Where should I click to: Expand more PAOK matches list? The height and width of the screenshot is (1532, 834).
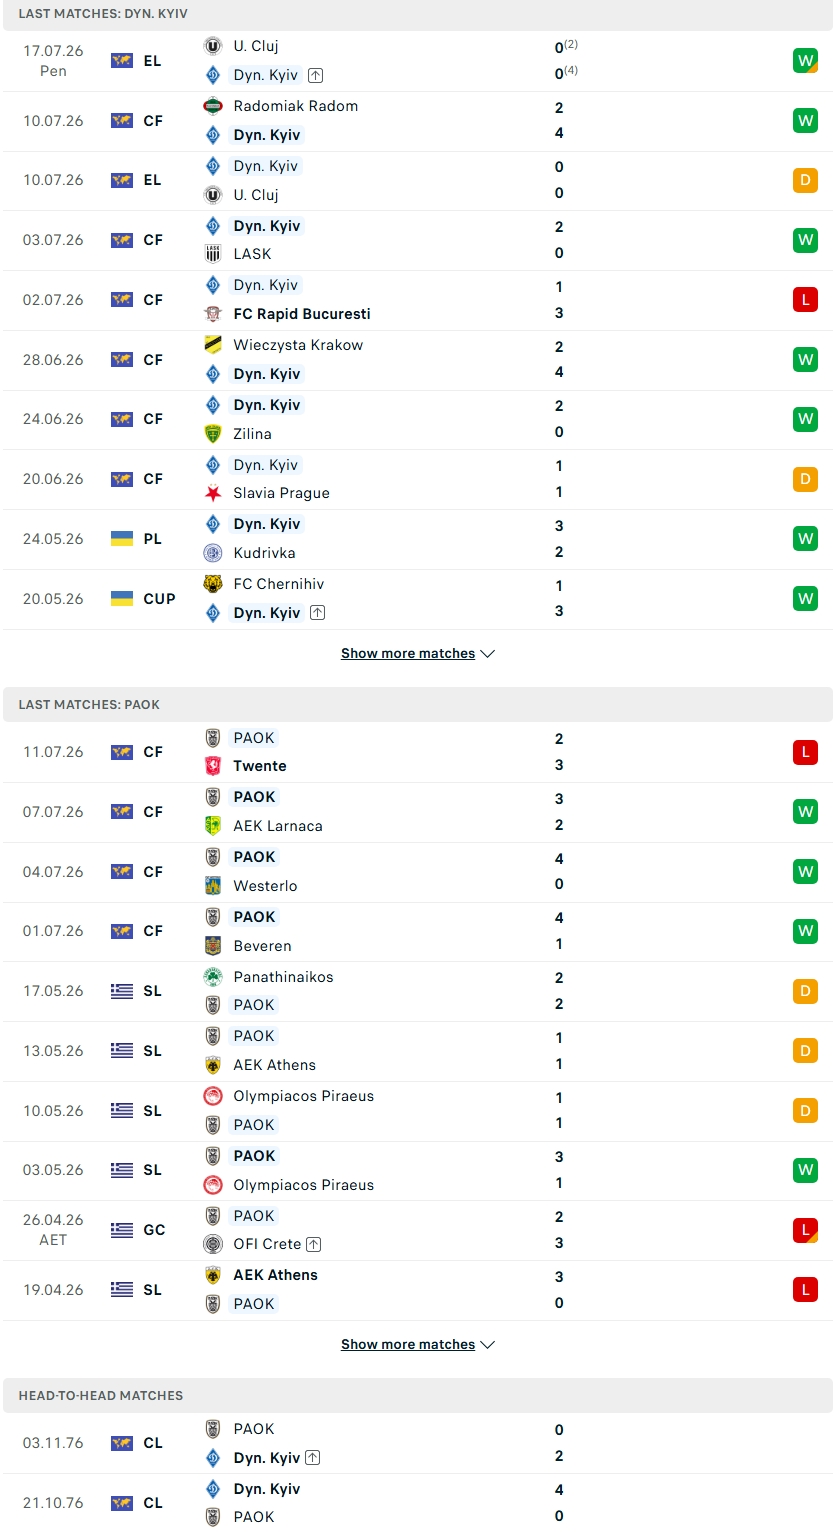pos(418,1345)
